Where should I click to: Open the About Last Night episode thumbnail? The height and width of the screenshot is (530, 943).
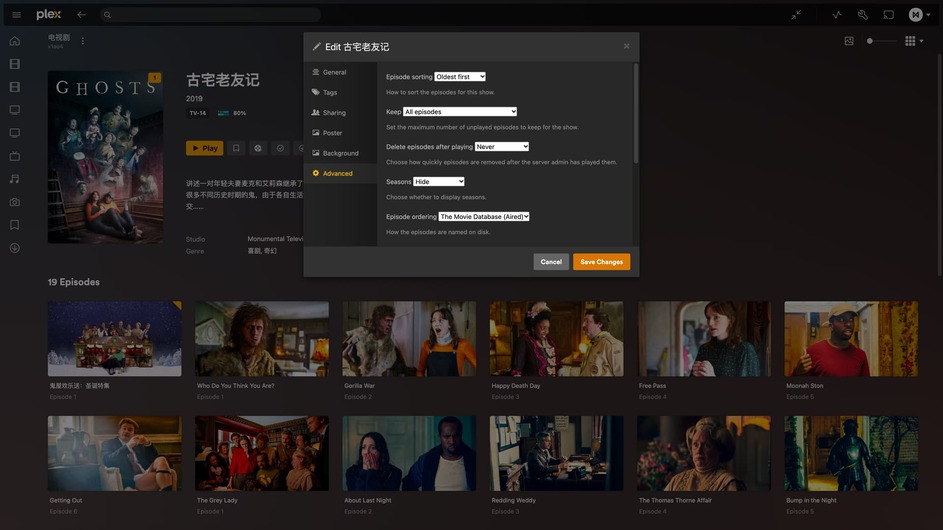(x=409, y=453)
